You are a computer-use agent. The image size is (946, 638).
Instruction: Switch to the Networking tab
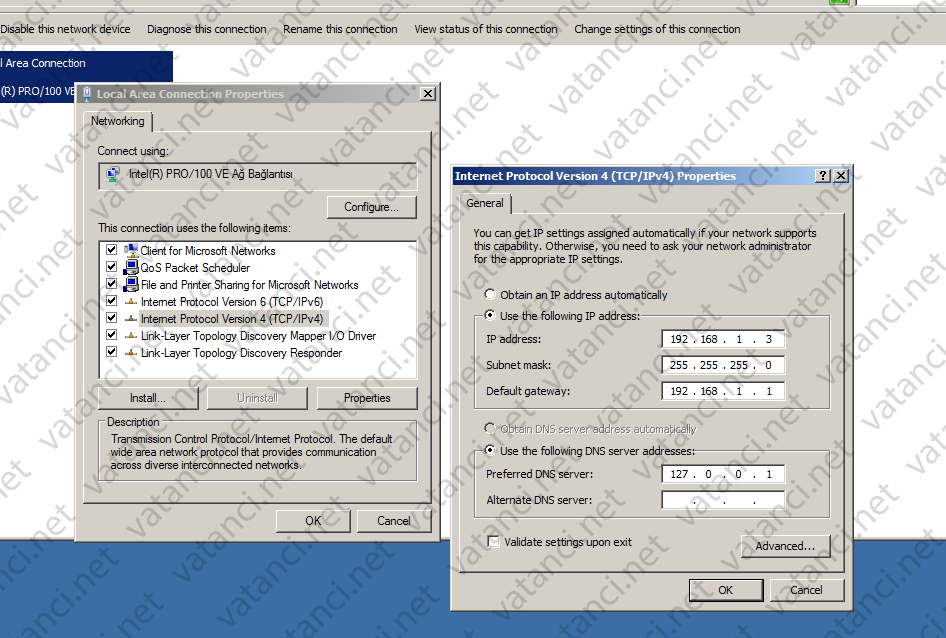117,121
